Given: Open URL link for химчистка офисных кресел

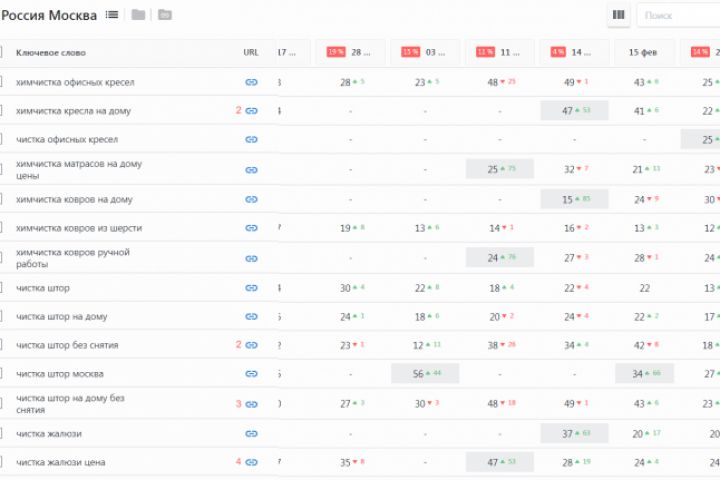Looking at the screenshot, I should click(251, 82).
